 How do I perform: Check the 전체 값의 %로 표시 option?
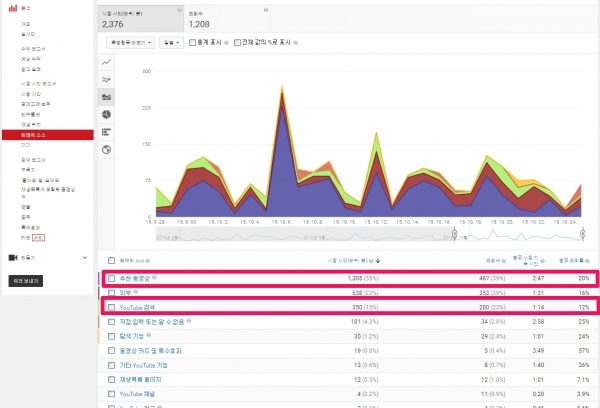point(236,43)
